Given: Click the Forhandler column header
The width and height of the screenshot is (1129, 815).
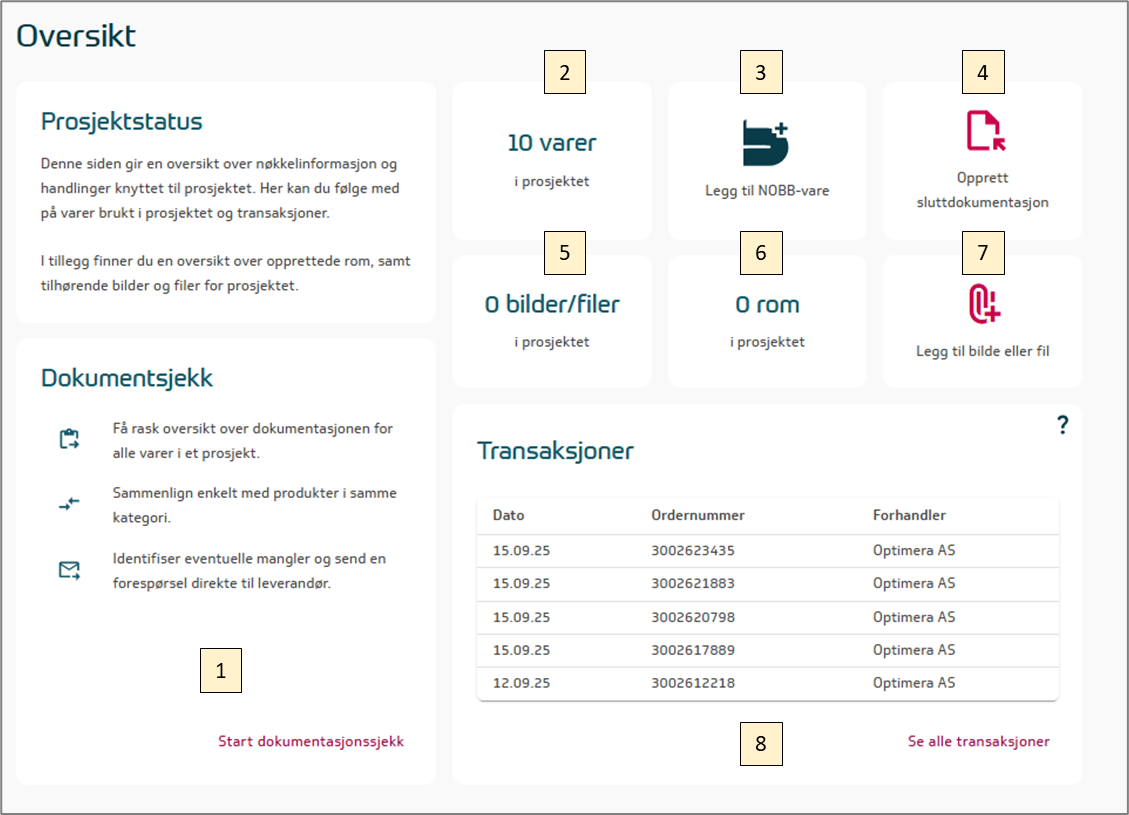Looking at the screenshot, I should (909, 516).
